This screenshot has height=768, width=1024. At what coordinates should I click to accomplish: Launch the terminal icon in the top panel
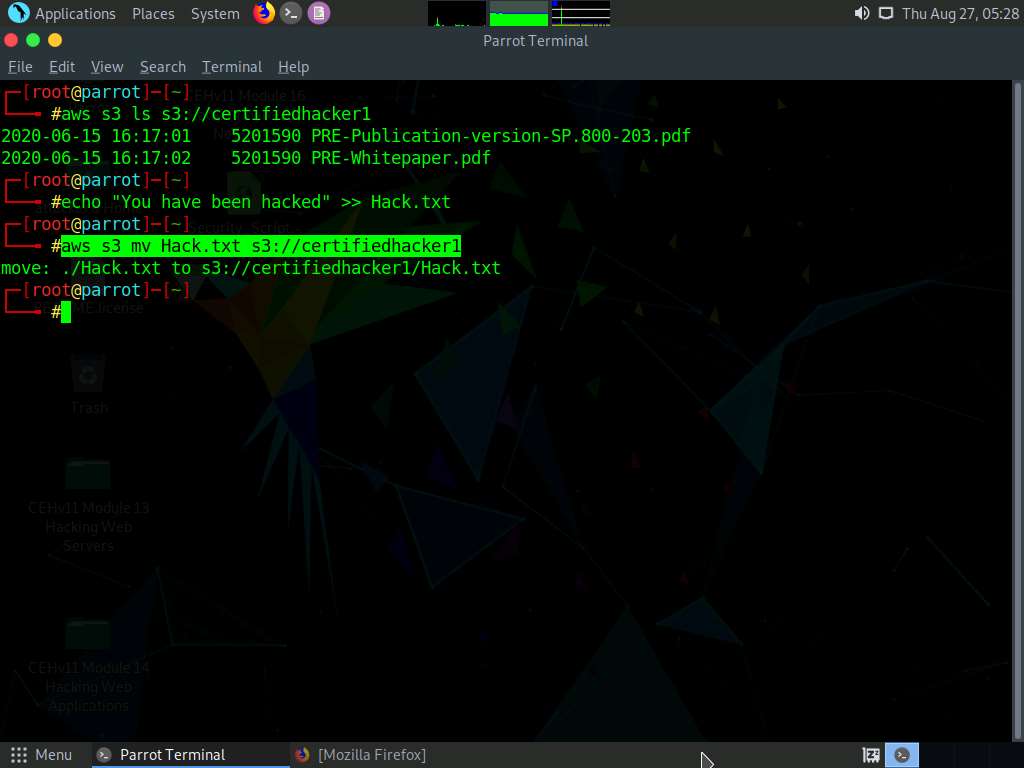coord(291,13)
